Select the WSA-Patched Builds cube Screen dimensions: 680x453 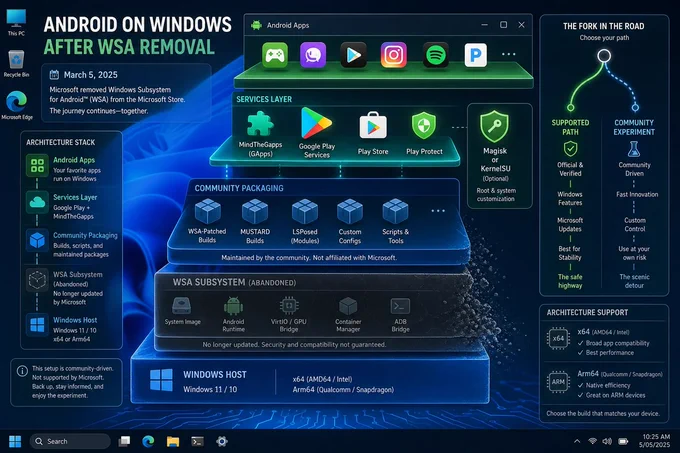(x=207, y=212)
